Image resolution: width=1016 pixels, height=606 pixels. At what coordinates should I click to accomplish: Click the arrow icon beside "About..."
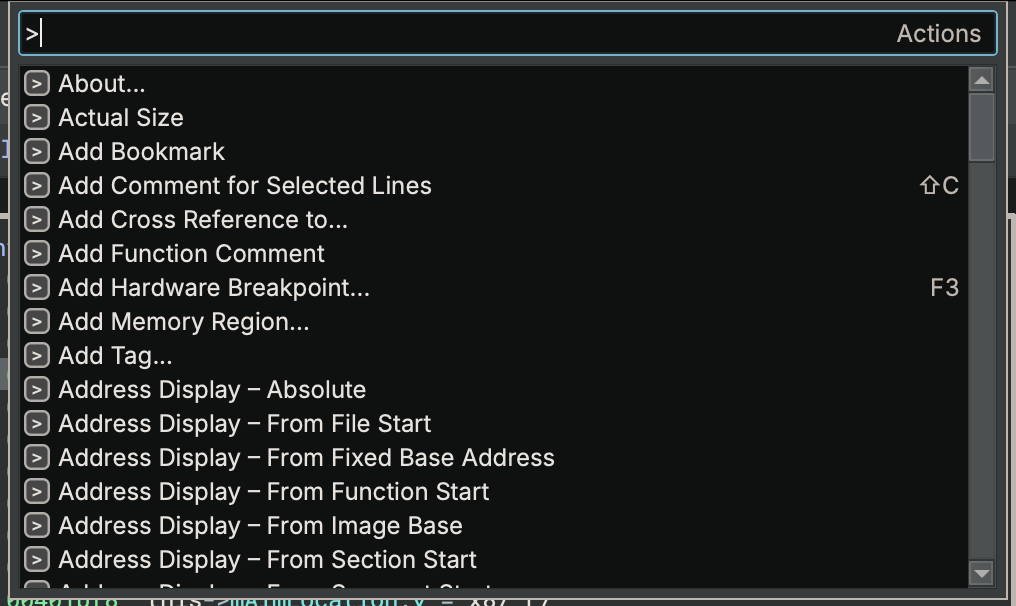[36, 83]
